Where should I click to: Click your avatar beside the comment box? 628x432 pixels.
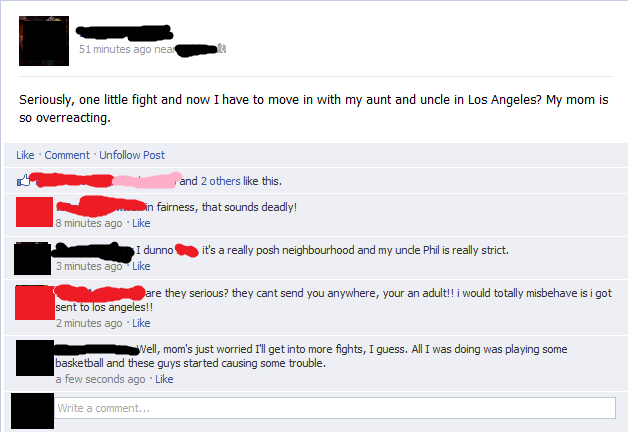pyautogui.click(x=32, y=411)
